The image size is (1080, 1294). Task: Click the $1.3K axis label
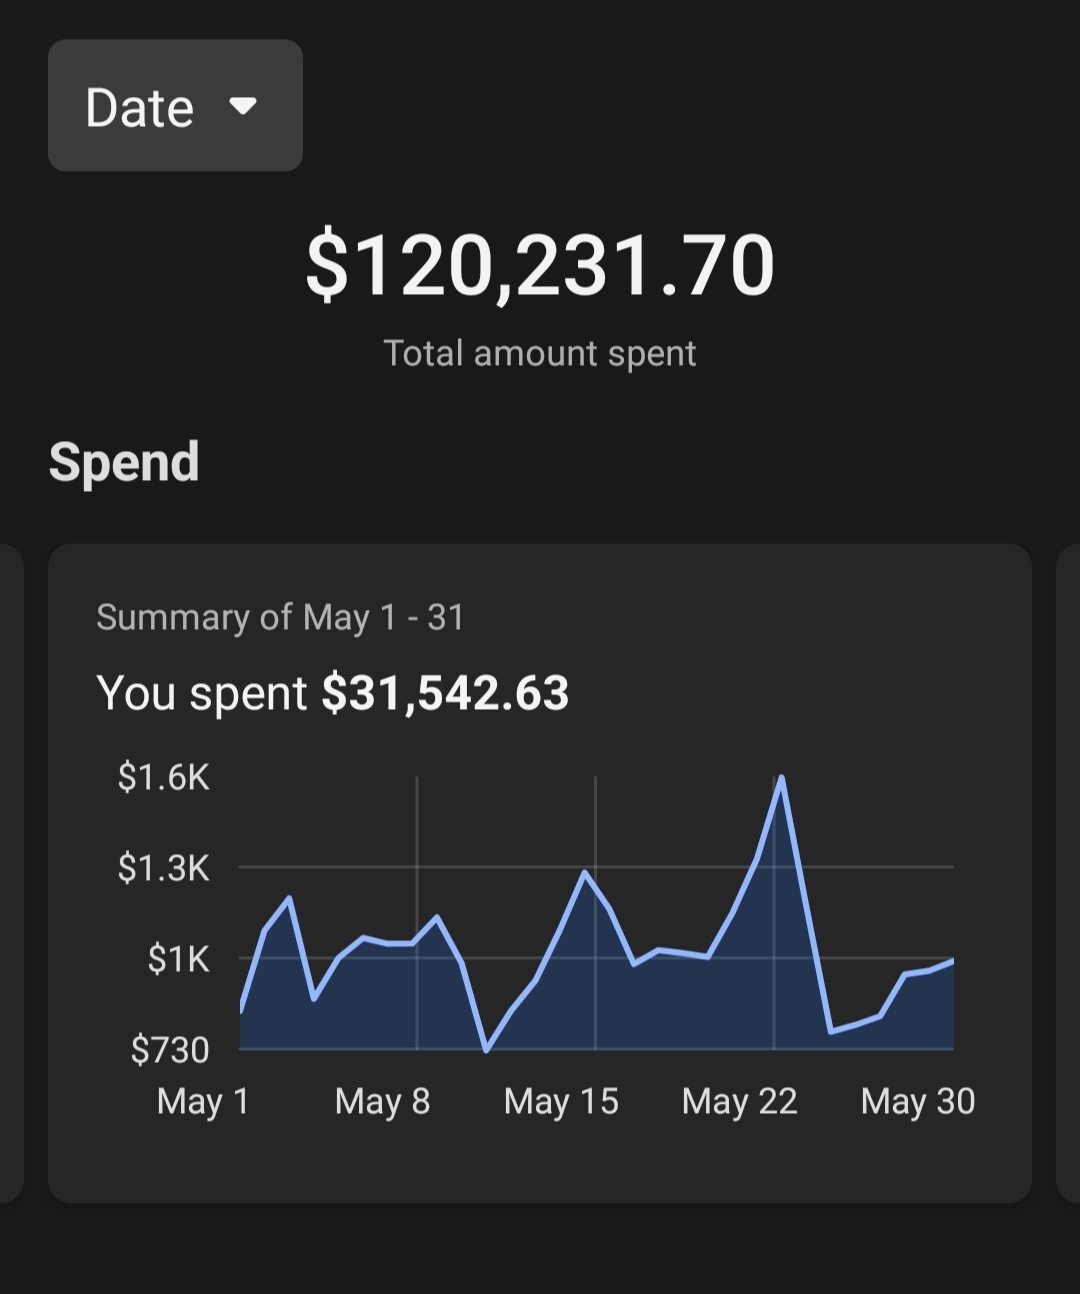(x=164, y=867)
